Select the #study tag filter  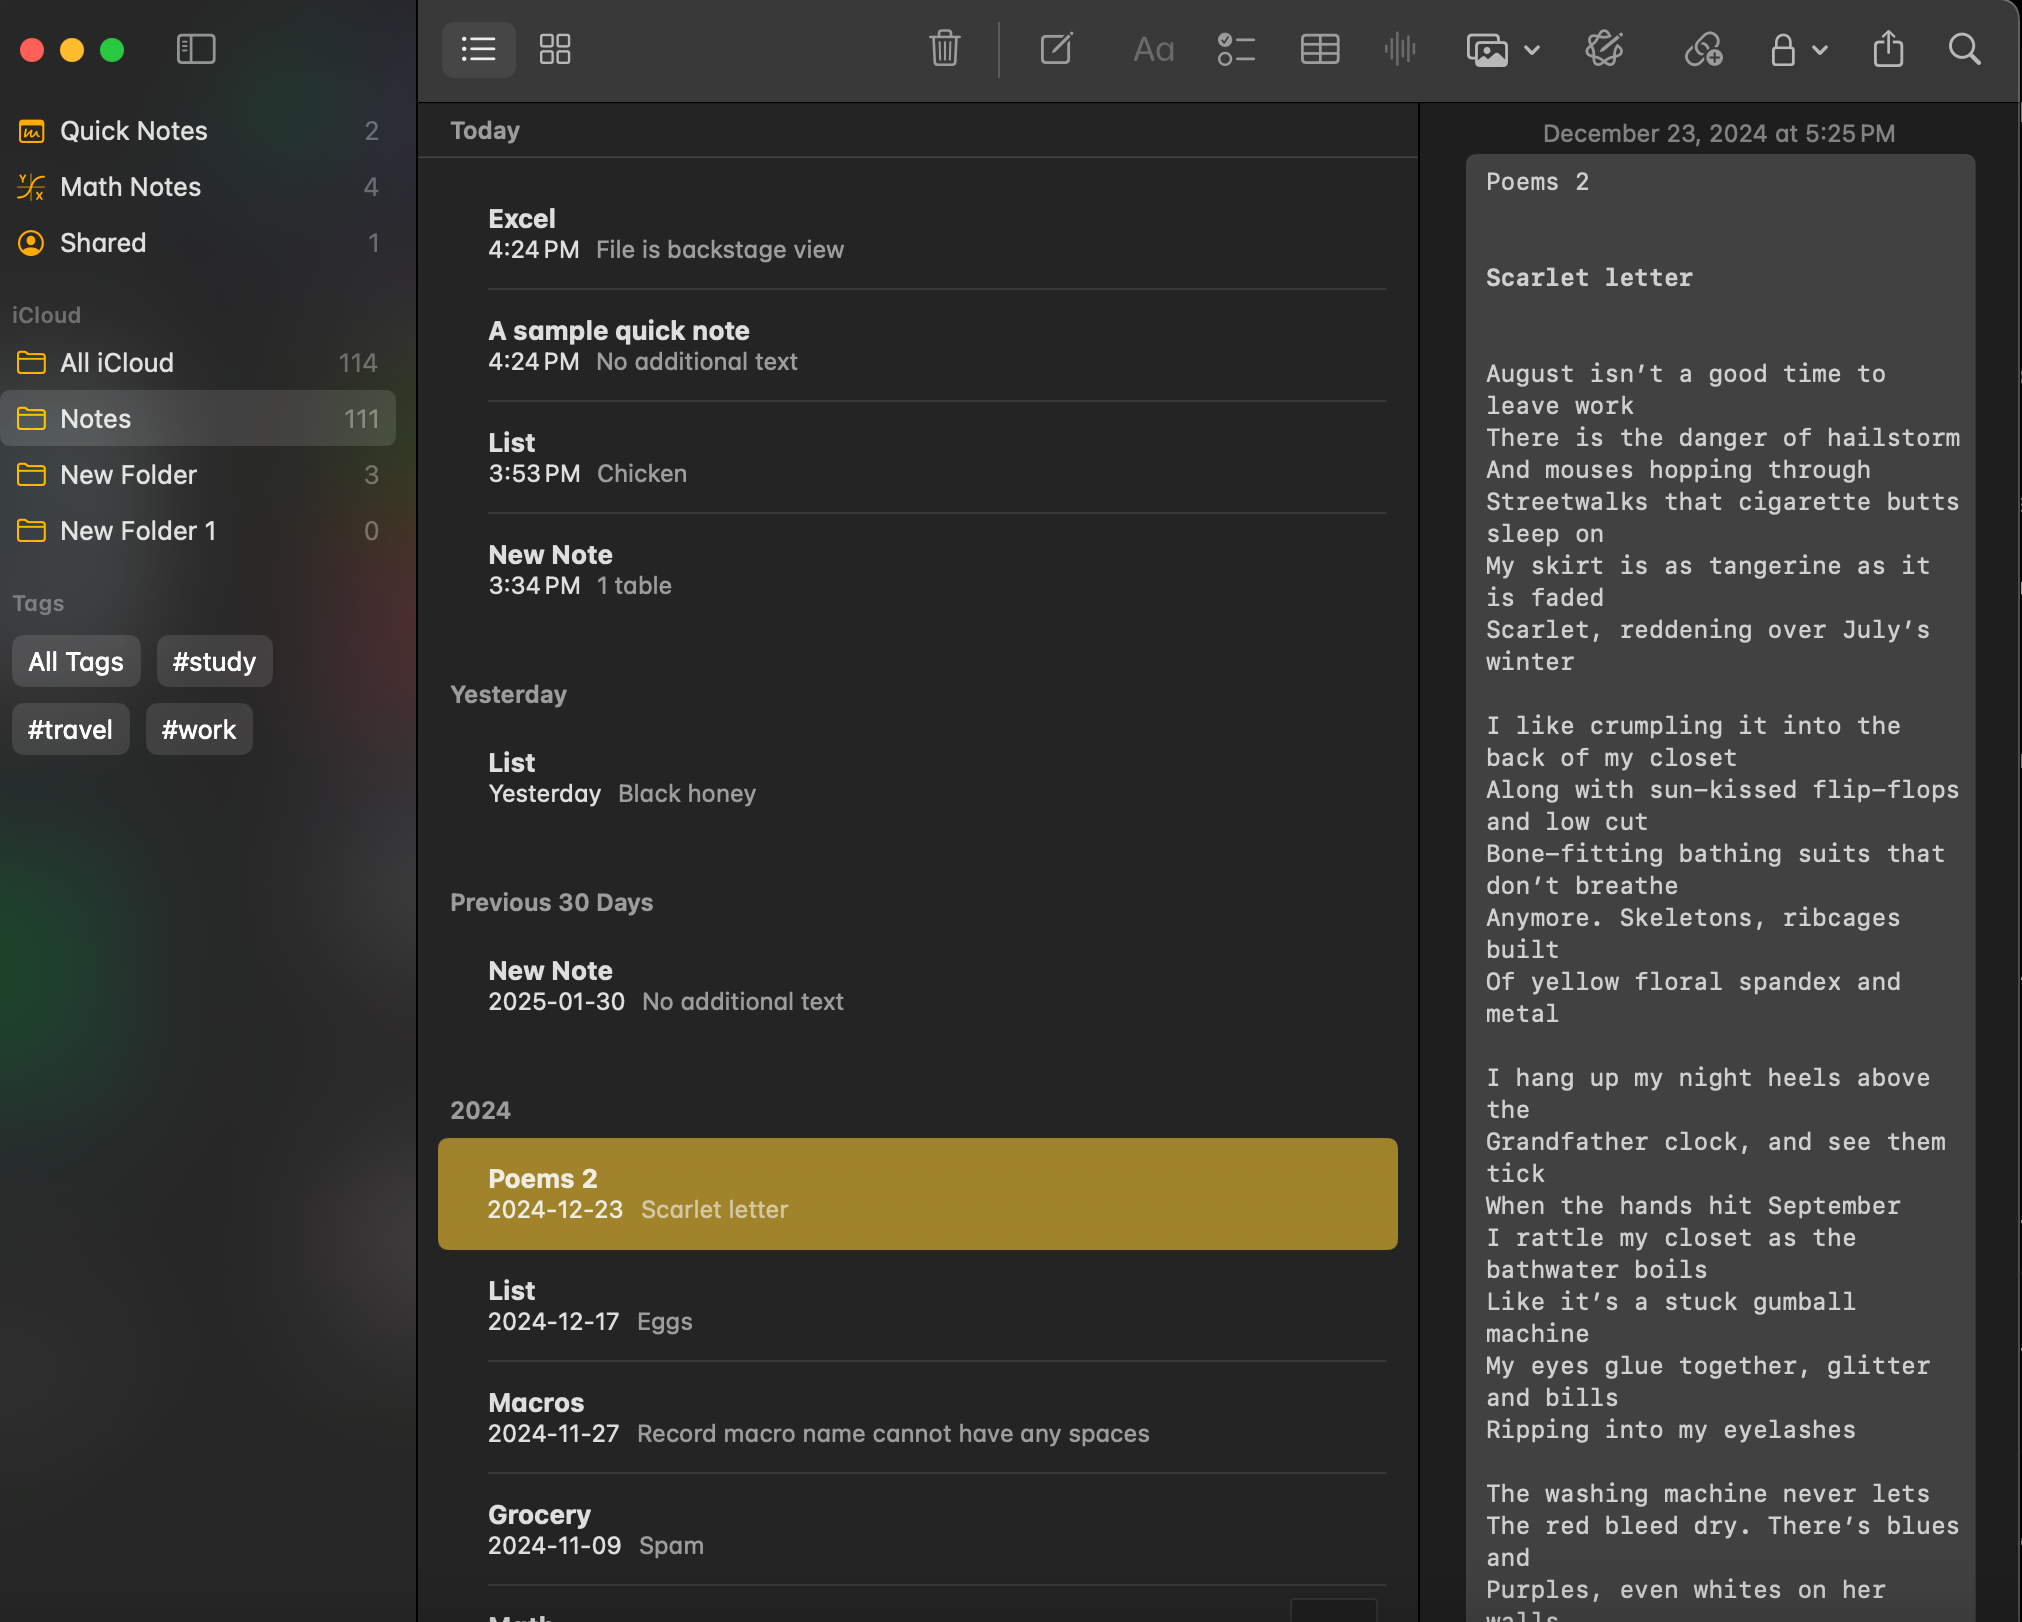pos(213,660)
